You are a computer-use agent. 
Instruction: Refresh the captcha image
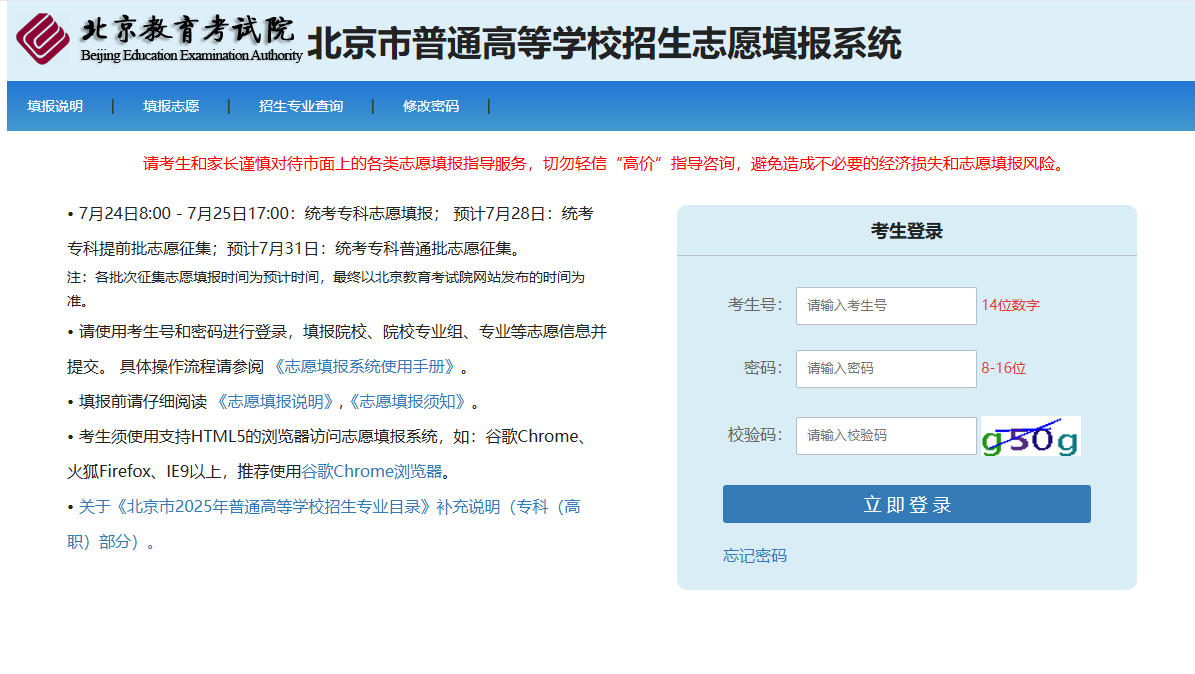tap(1030, 437)
